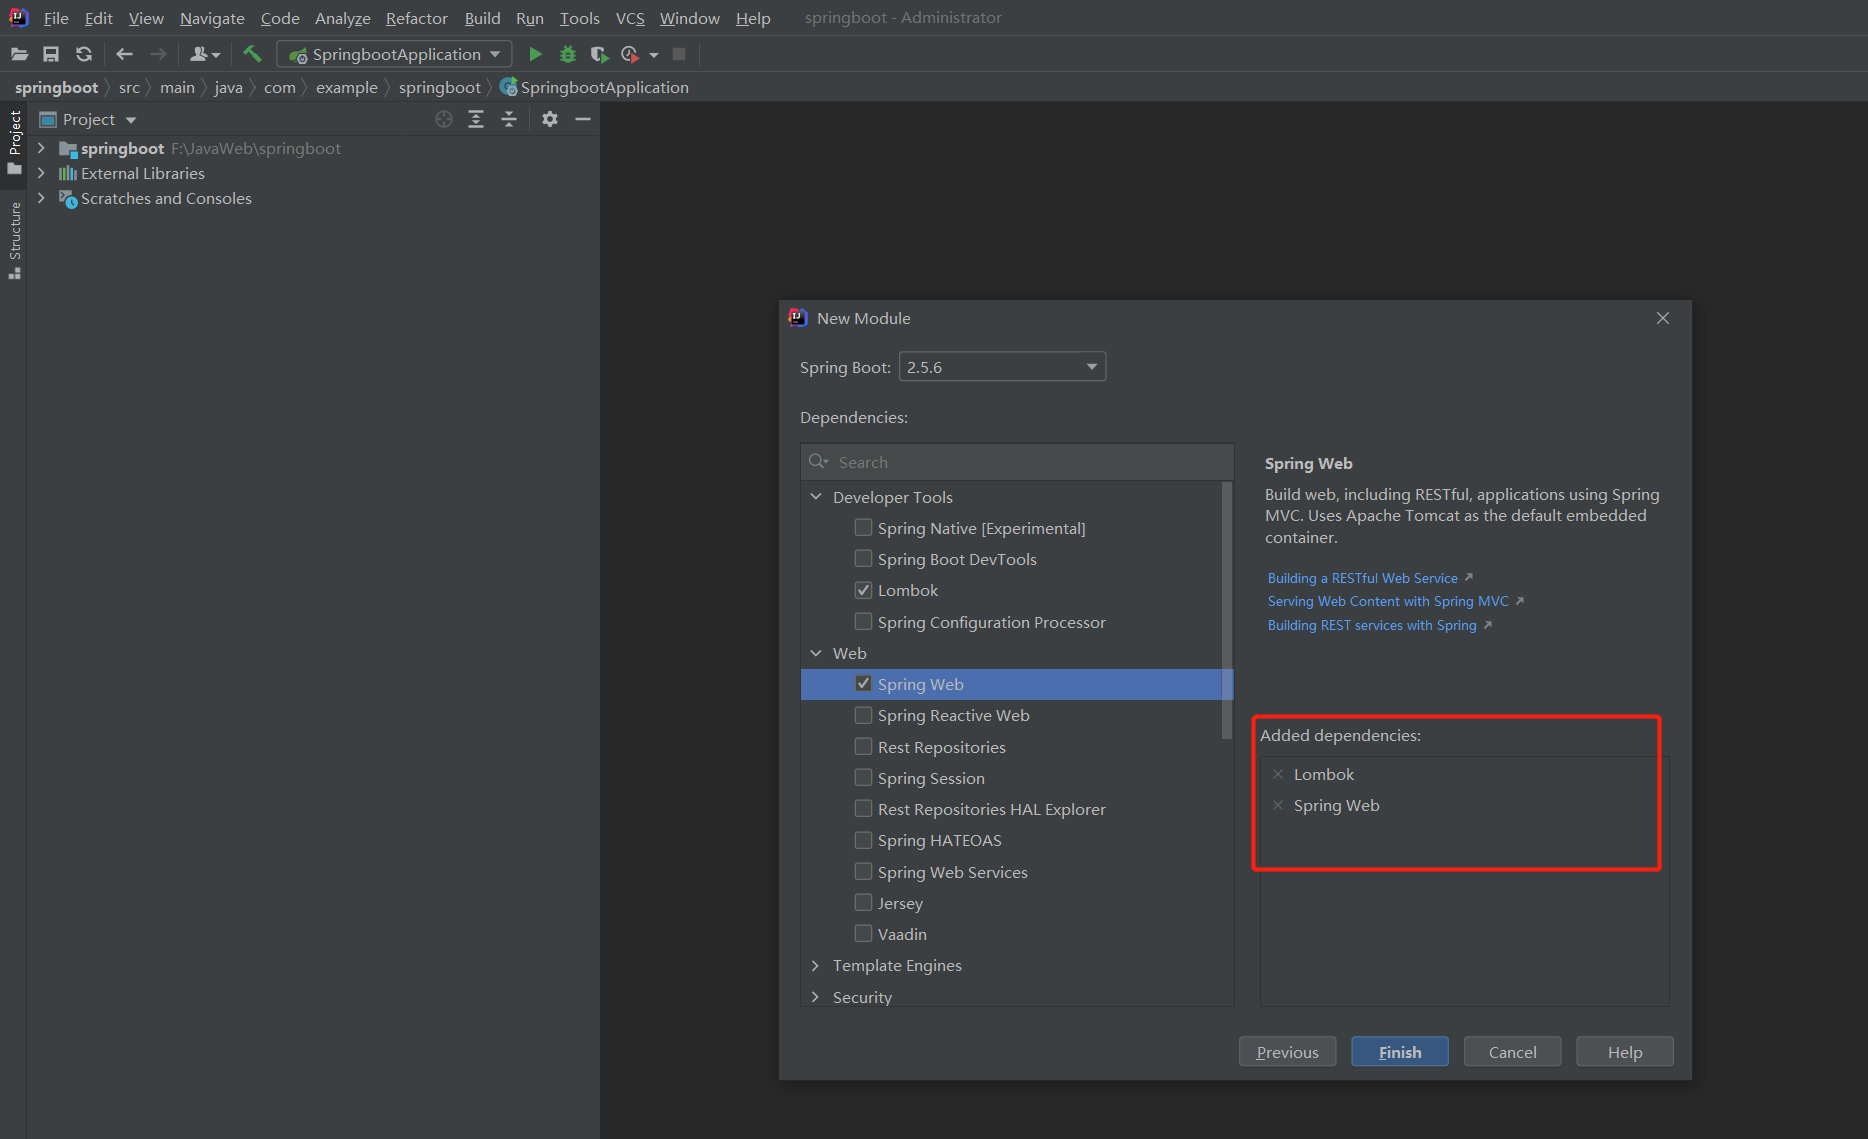
Task: Remove Lombok from added dependencies
Action: (1278, 774)
